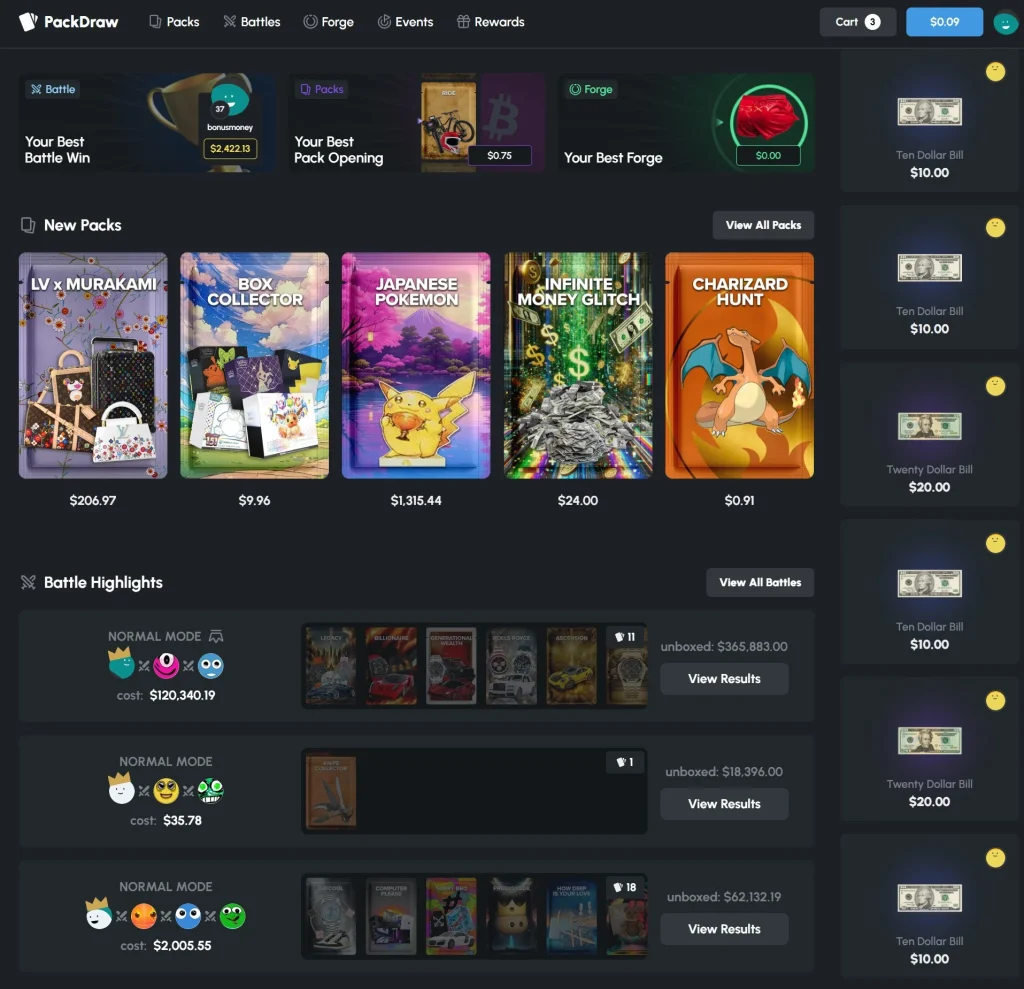Select the green frog avatar in the $2,005.55 battle
The image size is (1024, 989).
point(232,916)
